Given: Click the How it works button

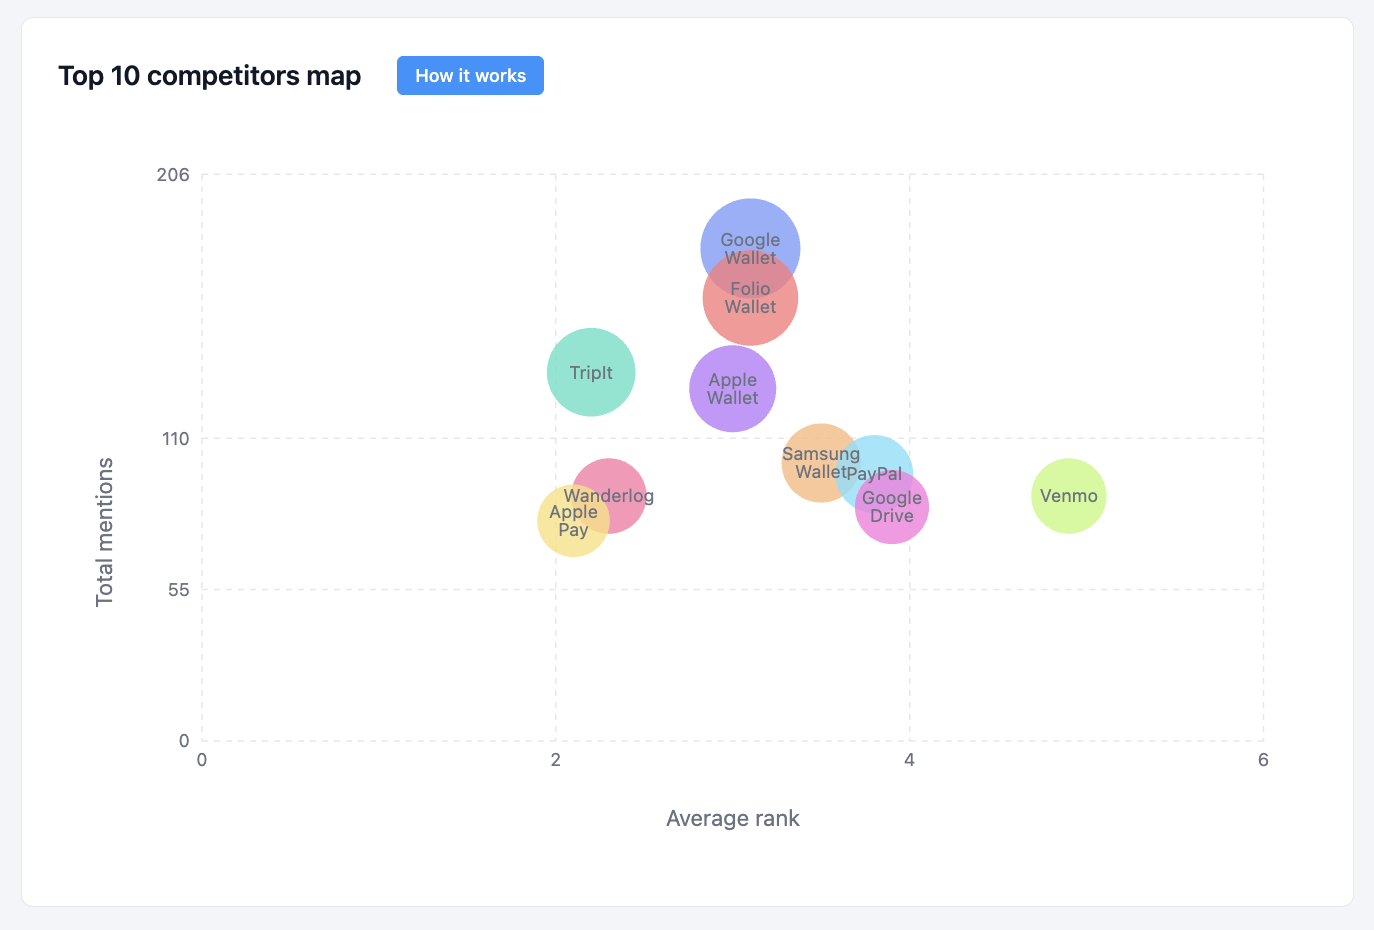Looking at the screenshot, I should pyautogui.click(x=470, y=76).
